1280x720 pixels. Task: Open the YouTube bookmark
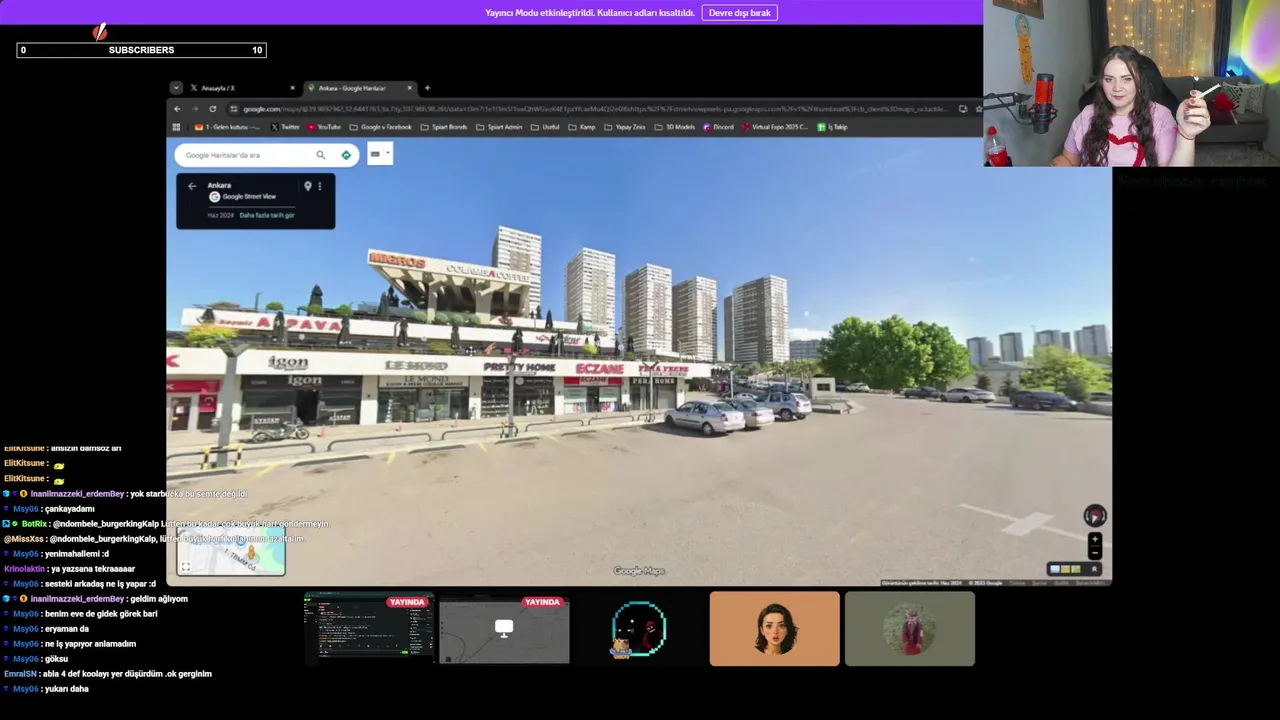(324, 127)
